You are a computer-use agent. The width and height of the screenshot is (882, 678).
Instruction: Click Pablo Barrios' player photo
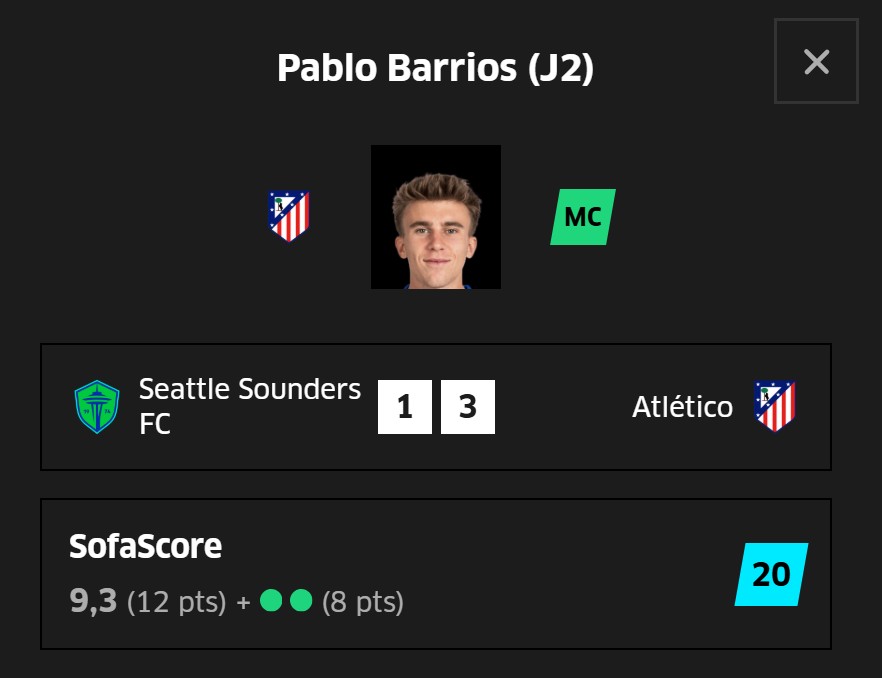[x=436, y=217]
